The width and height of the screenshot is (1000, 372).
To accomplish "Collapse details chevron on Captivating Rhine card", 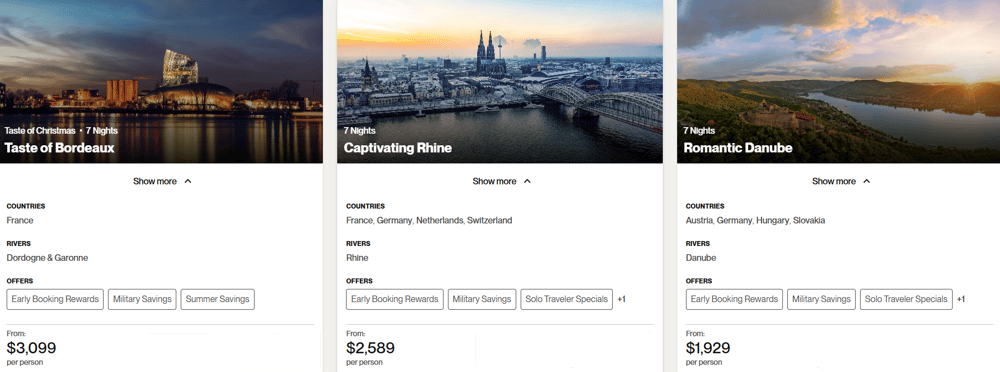I will (527, 181).
